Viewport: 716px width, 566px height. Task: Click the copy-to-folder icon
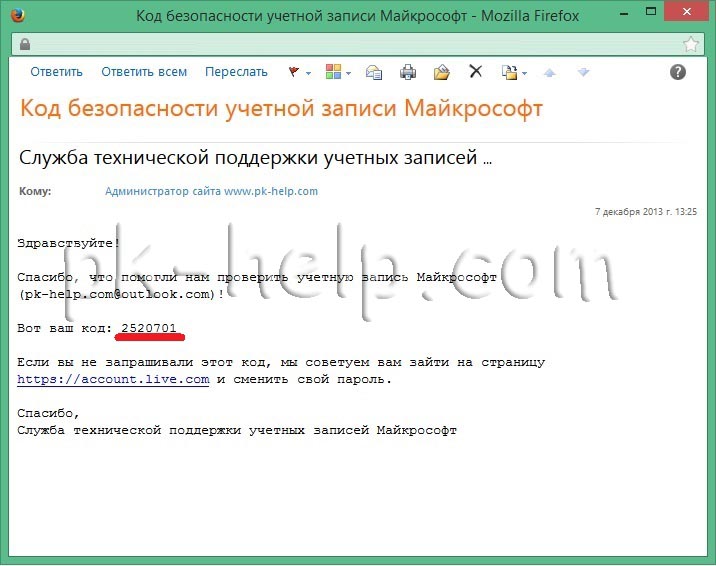point(509,72)
